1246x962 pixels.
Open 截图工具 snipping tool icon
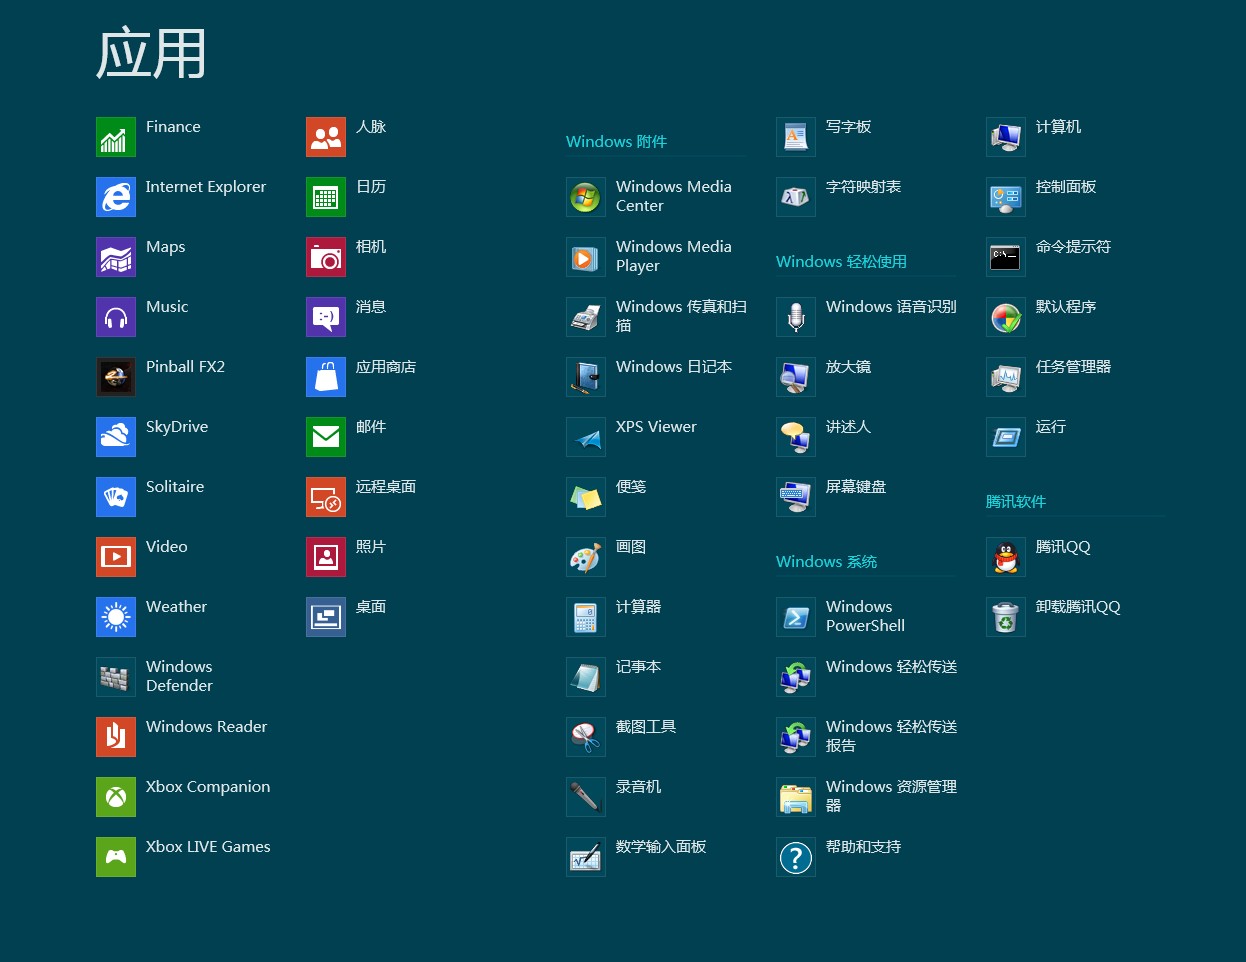coord(586,737)
